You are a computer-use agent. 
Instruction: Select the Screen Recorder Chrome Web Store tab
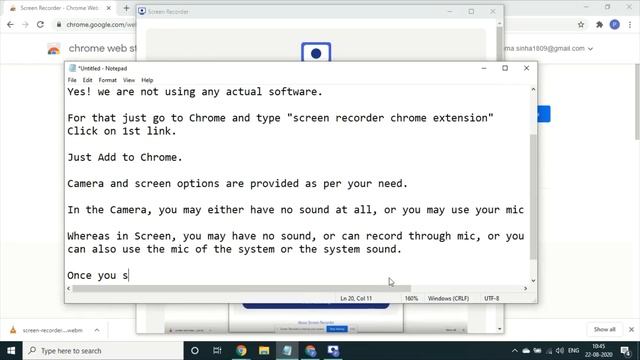click(x=59, y=8)
